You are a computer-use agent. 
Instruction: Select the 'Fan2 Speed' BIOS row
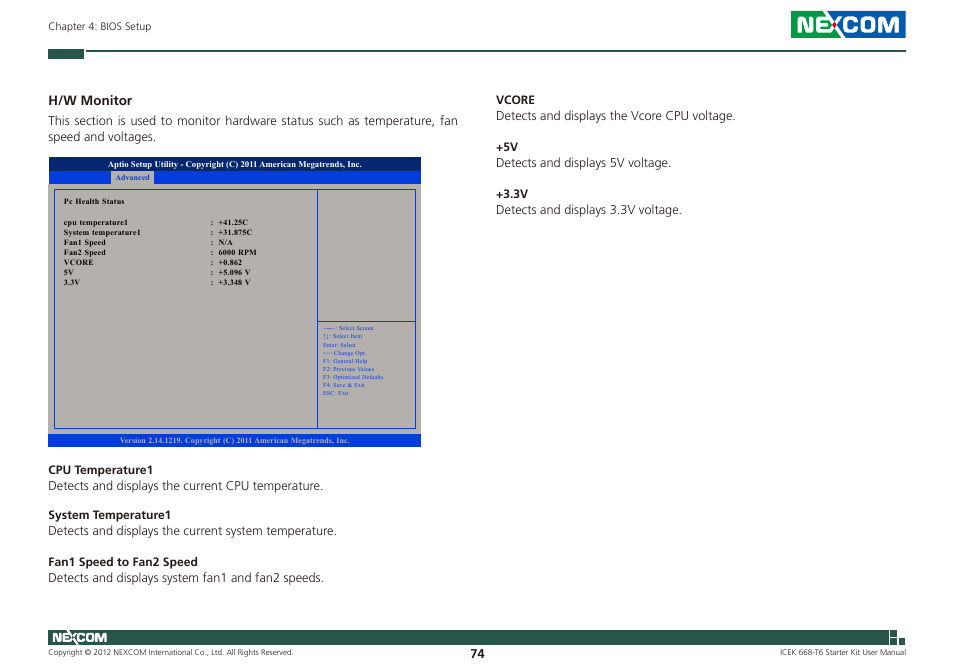[x=160, y=252]
